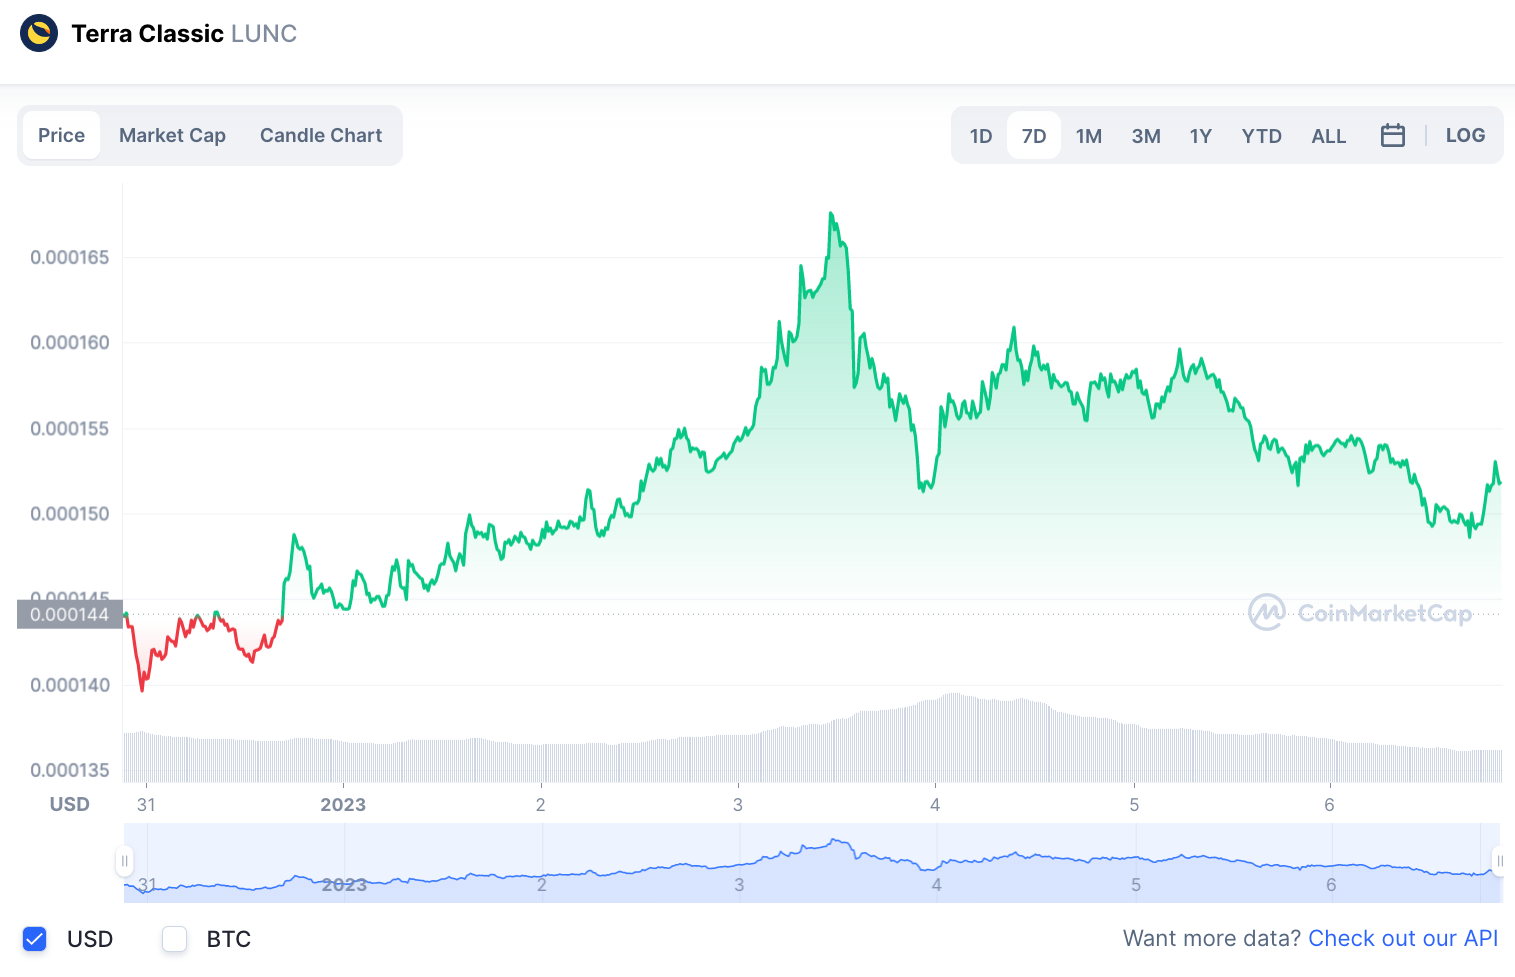Set time range to 1Y
This screenshot has height=977, width=1515.
point(1201,136)
